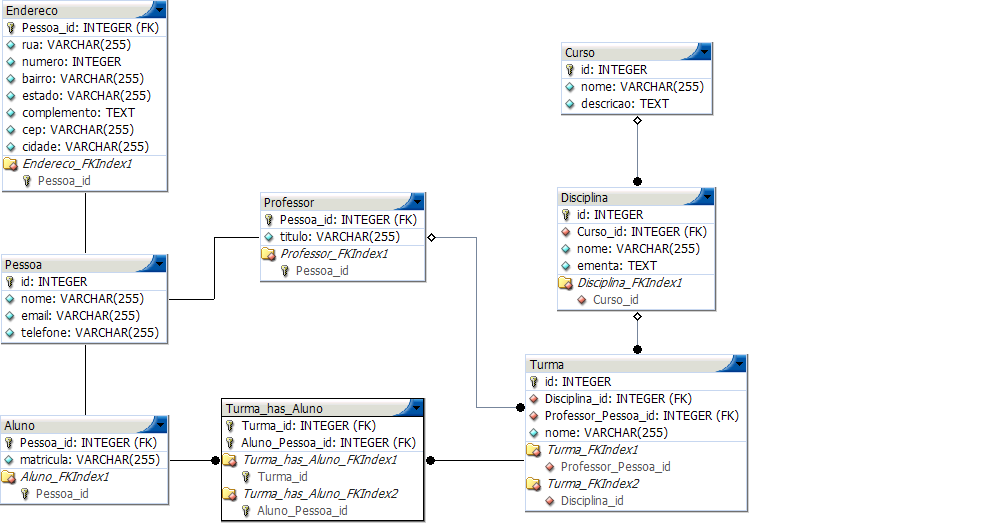
Task: Click the diamond icon beside Curso_id in Disciplina
Action: (565, 232)
